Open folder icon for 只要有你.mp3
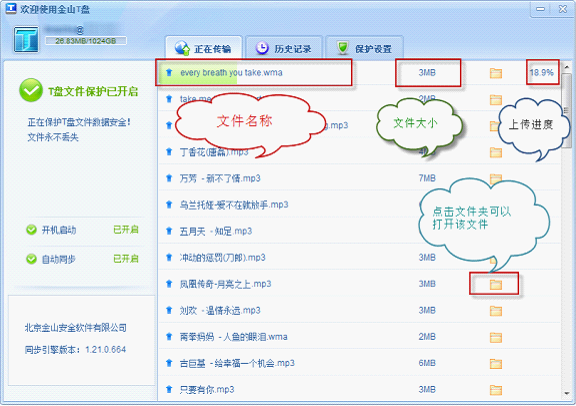Screen dimensions: 576x406 click(496, 390)
